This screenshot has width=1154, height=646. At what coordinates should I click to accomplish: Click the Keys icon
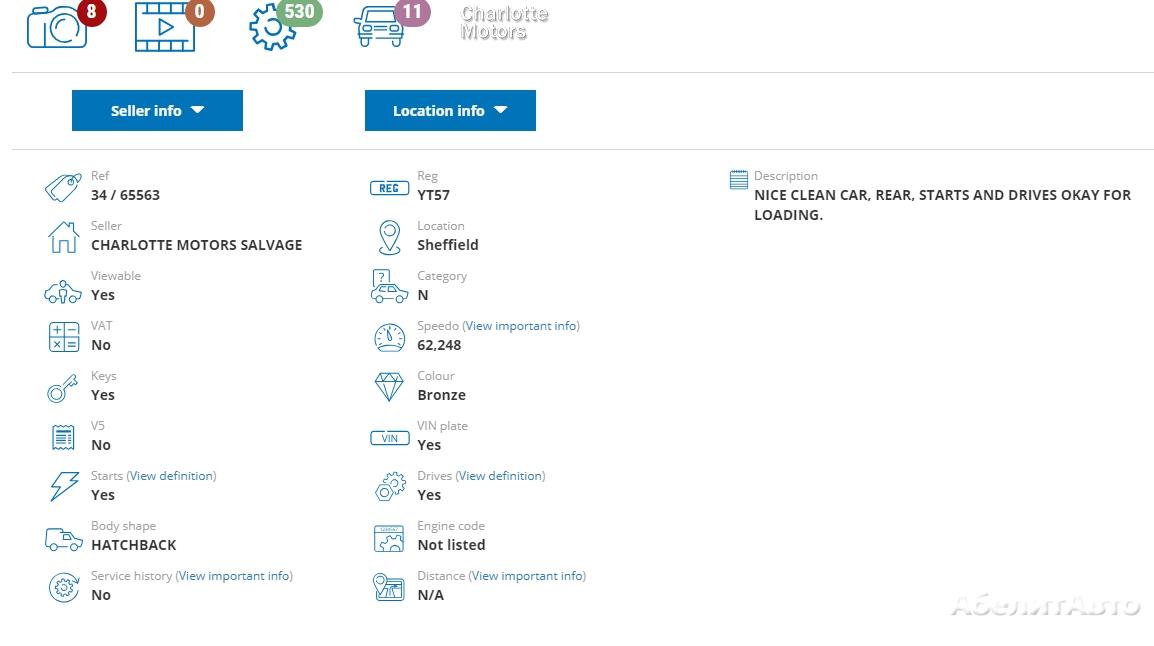coord(63,387)
